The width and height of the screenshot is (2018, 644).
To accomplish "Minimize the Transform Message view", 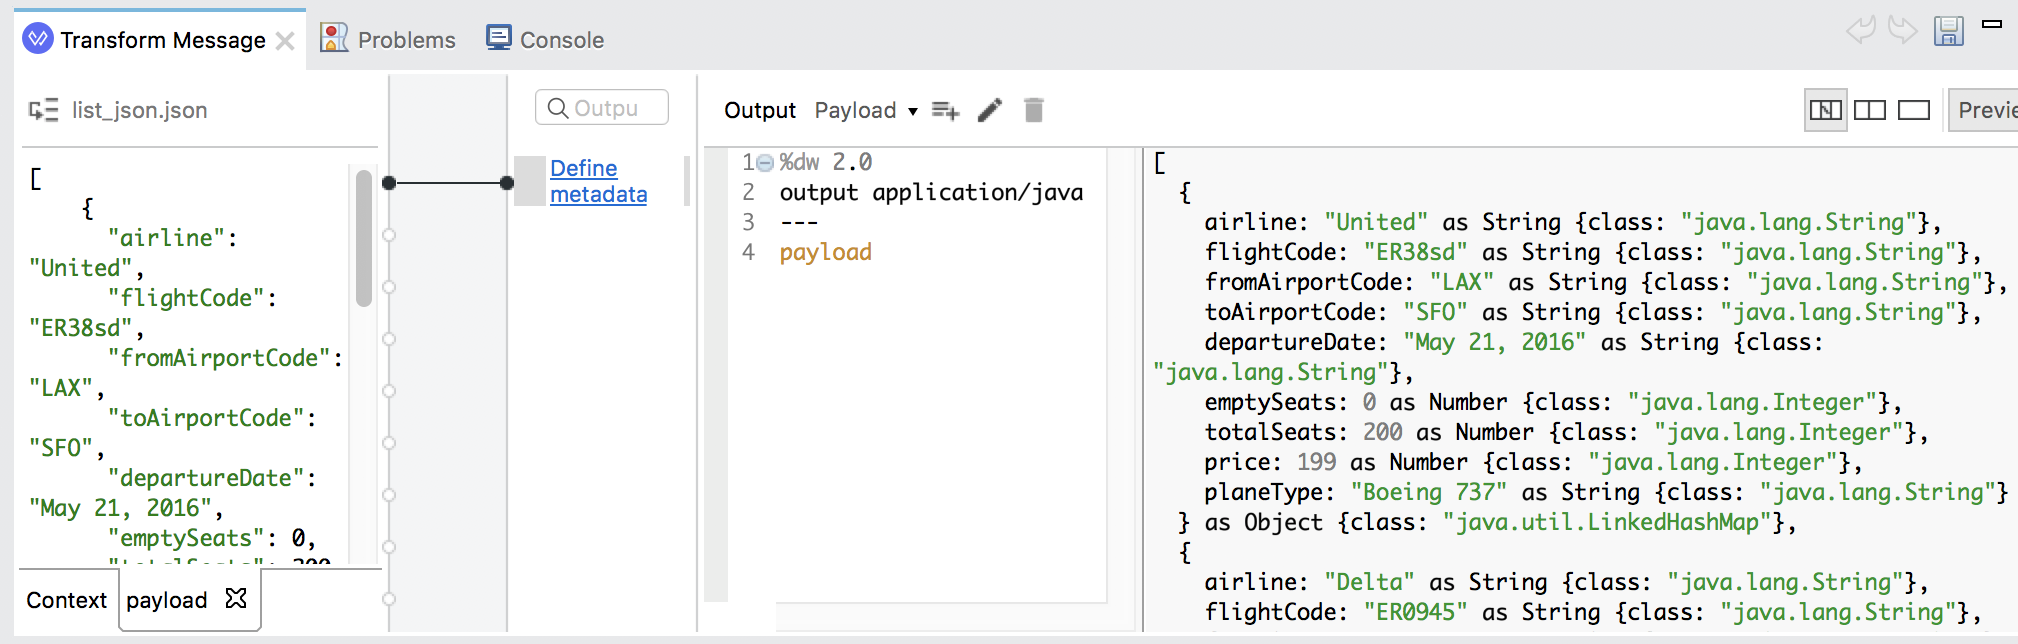I will click(x=1992, y=23).
